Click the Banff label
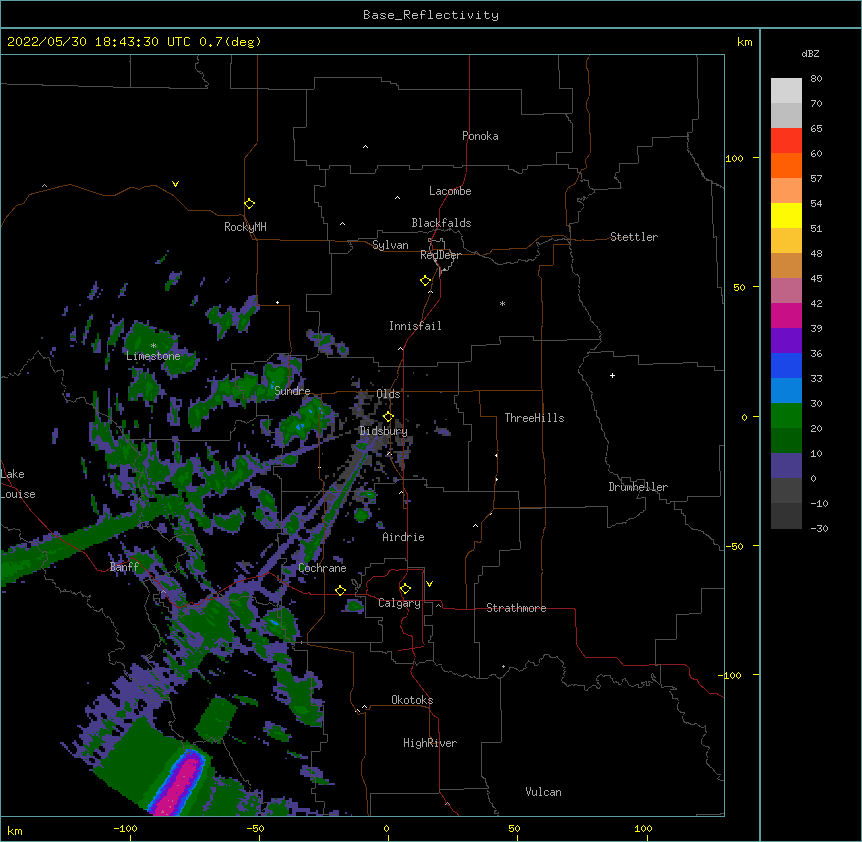This screenshot has height=842, width=862. (124, 567)
